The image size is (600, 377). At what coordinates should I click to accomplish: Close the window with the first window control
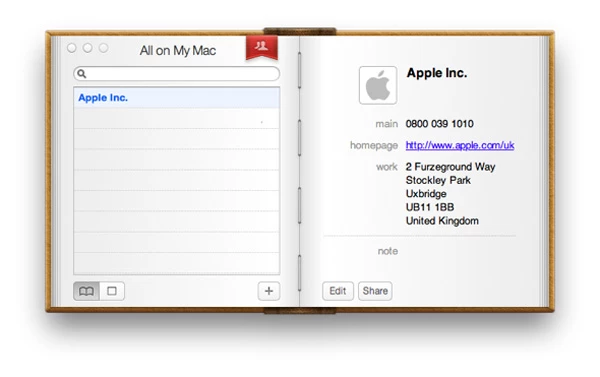click(72, 48)
